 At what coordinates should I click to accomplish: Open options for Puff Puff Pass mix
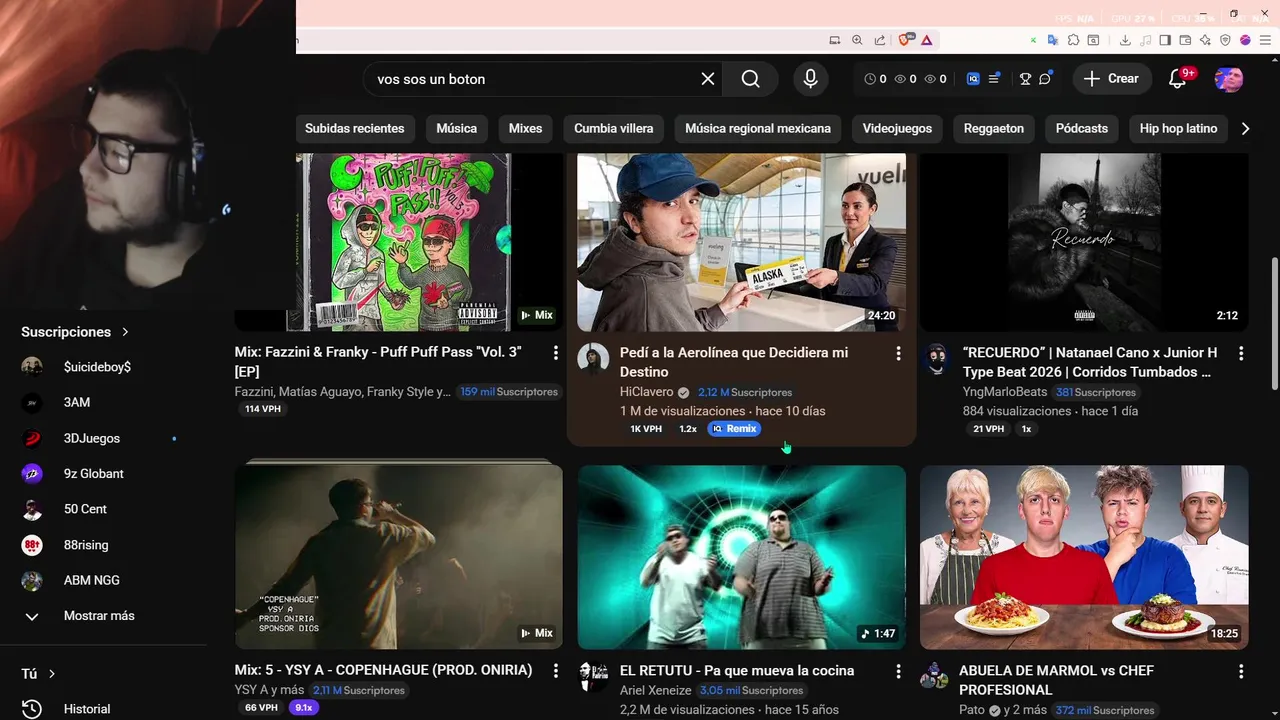(x=556, y=353)
